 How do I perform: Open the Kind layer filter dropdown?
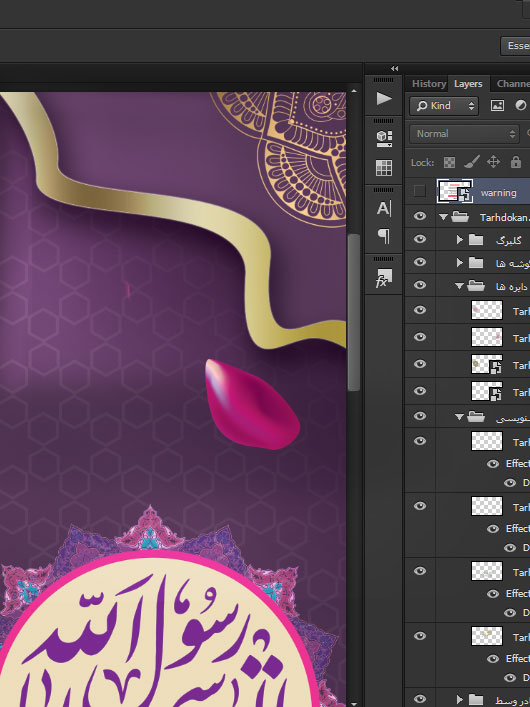[x=444, y=106]
